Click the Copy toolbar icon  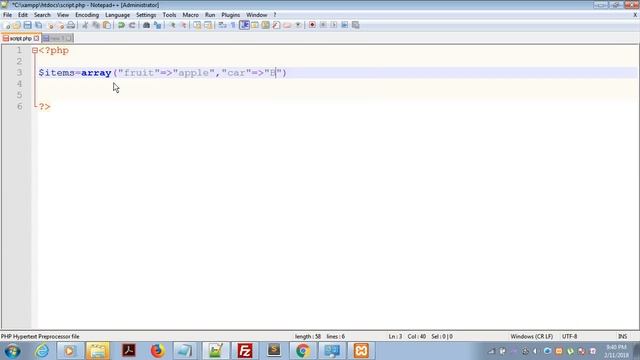[x=96, y=25]
